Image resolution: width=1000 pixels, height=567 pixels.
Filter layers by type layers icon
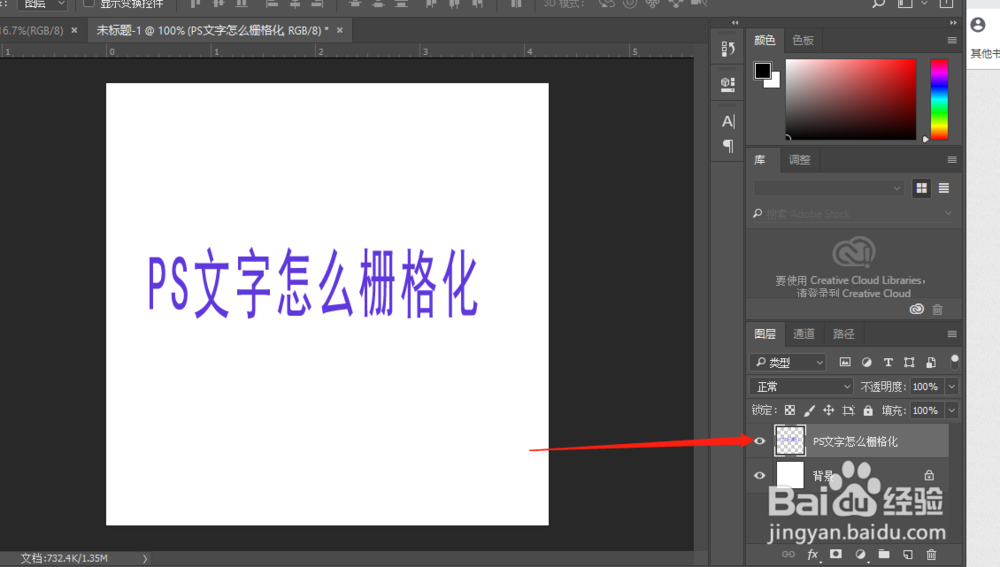click(x=888, y=362)
